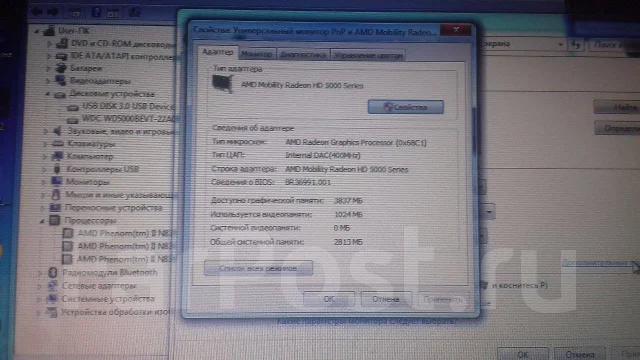
Task: Click the Back arrow in Device Manager toolbar
Action: click(38, 12)
